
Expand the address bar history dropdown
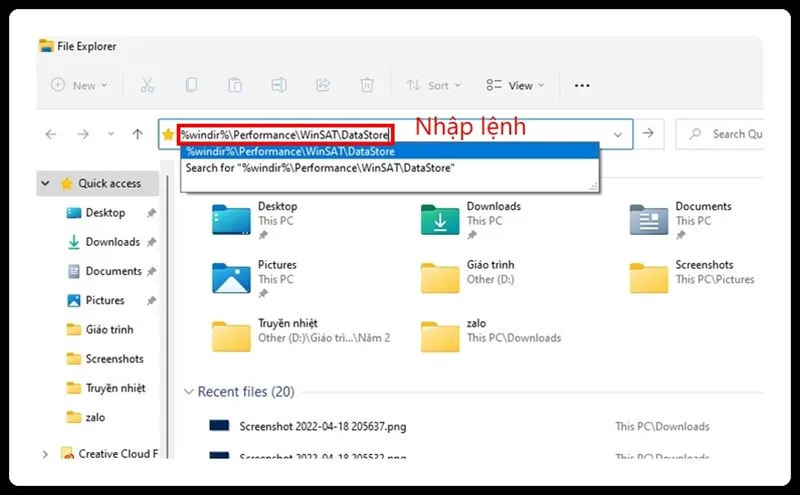click(617, 135)
